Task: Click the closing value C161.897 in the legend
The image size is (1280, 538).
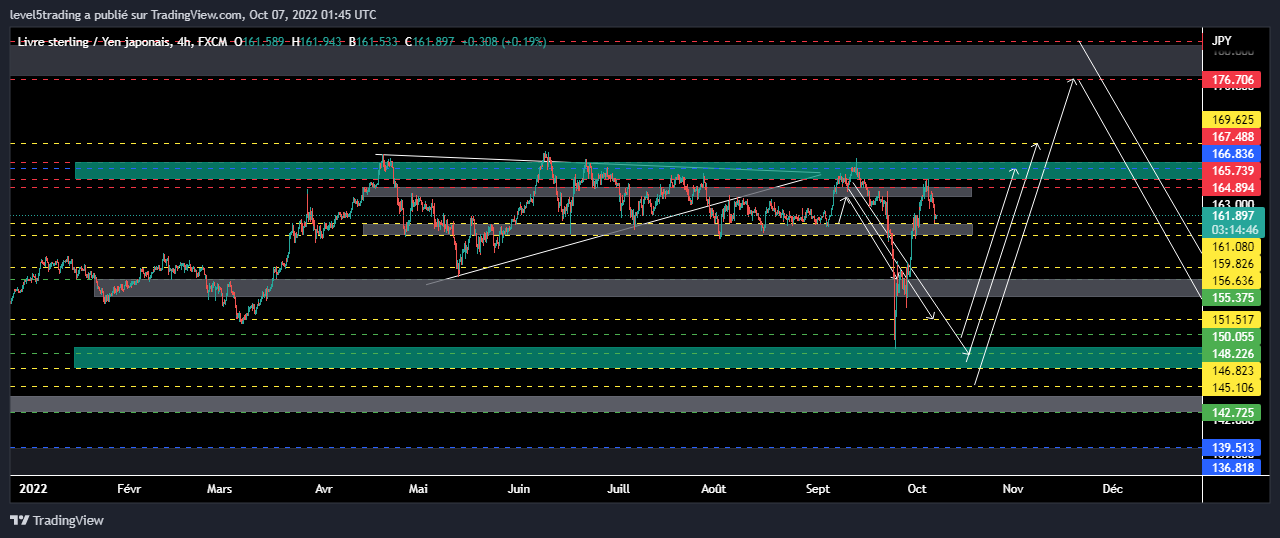Action: click(x=430, y=42)
